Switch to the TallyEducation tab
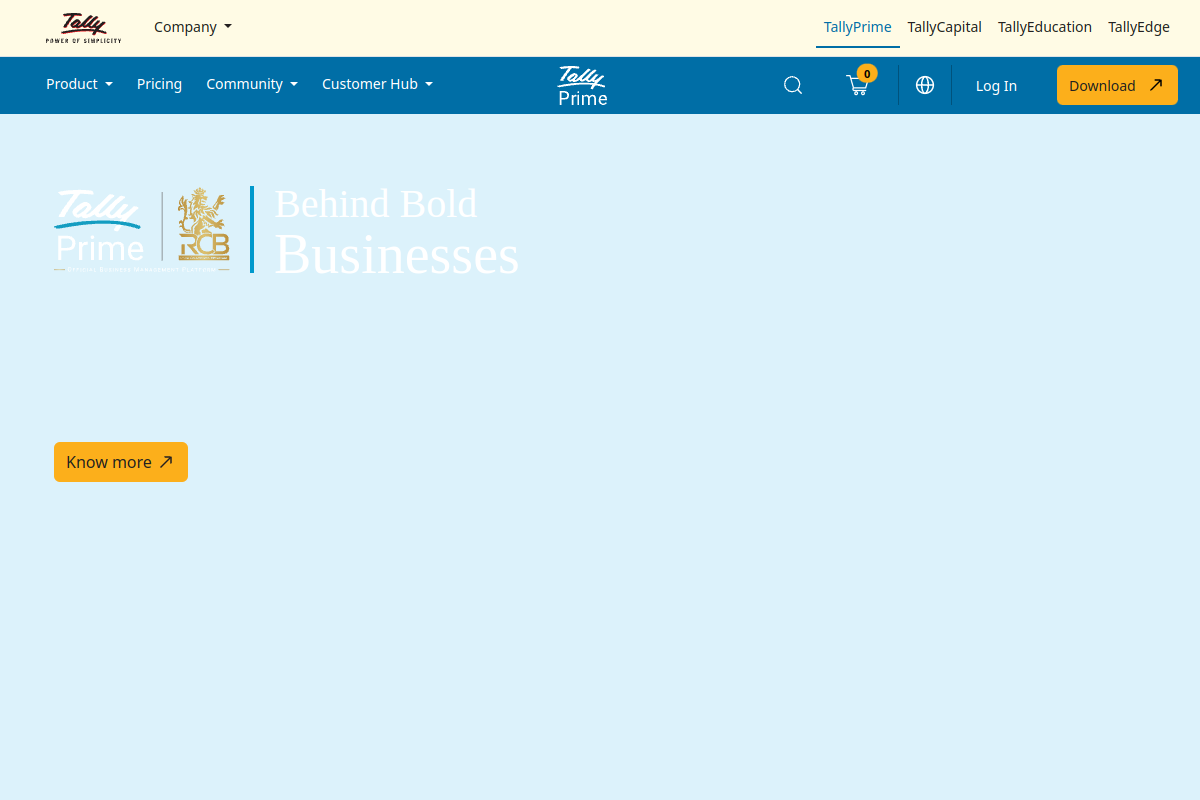Viewport: 1200px width, 800px height. click(x=1045, y=27)
